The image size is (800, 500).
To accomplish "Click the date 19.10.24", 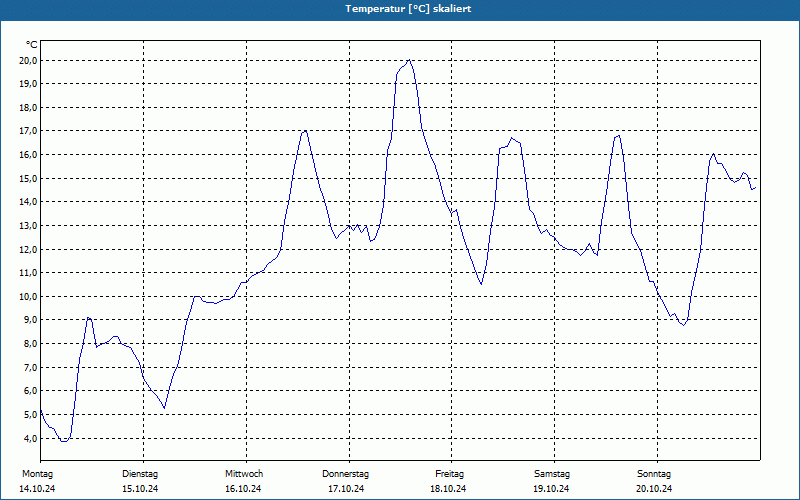I will 551,489.
